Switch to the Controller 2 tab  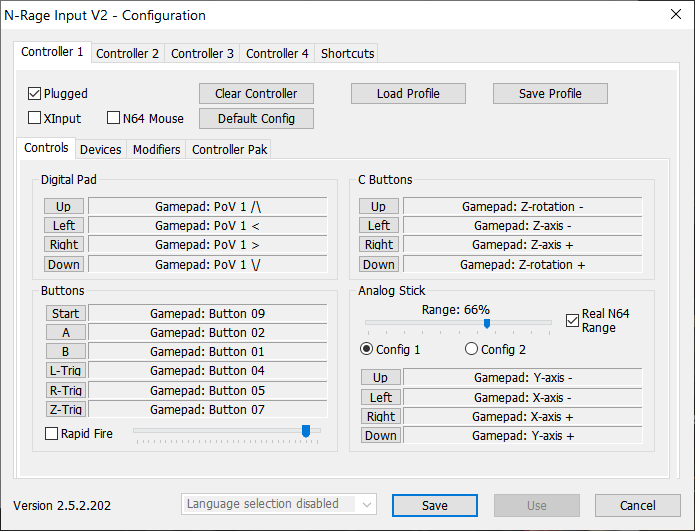tap(127, 53)
